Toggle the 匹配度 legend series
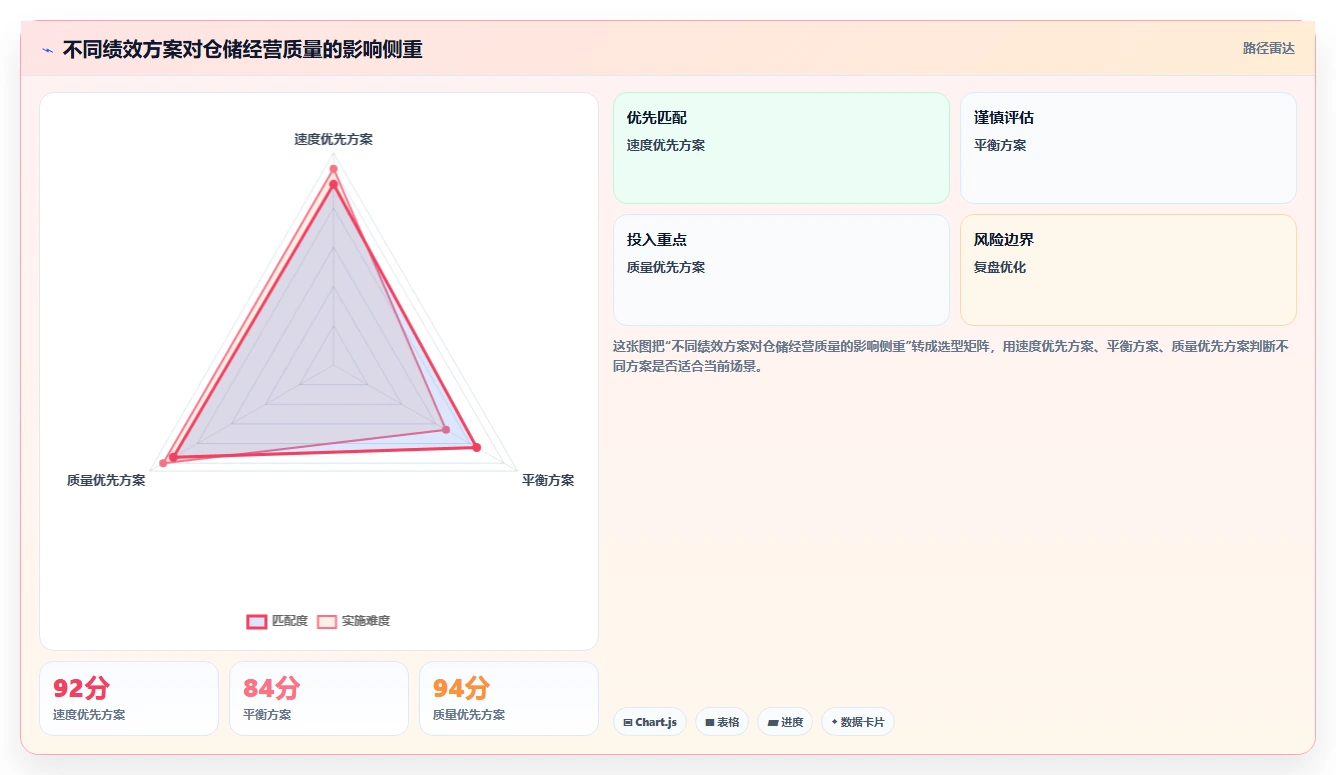Image resolution: width=1336 pixels, height=775 pixels. point(277,621)
